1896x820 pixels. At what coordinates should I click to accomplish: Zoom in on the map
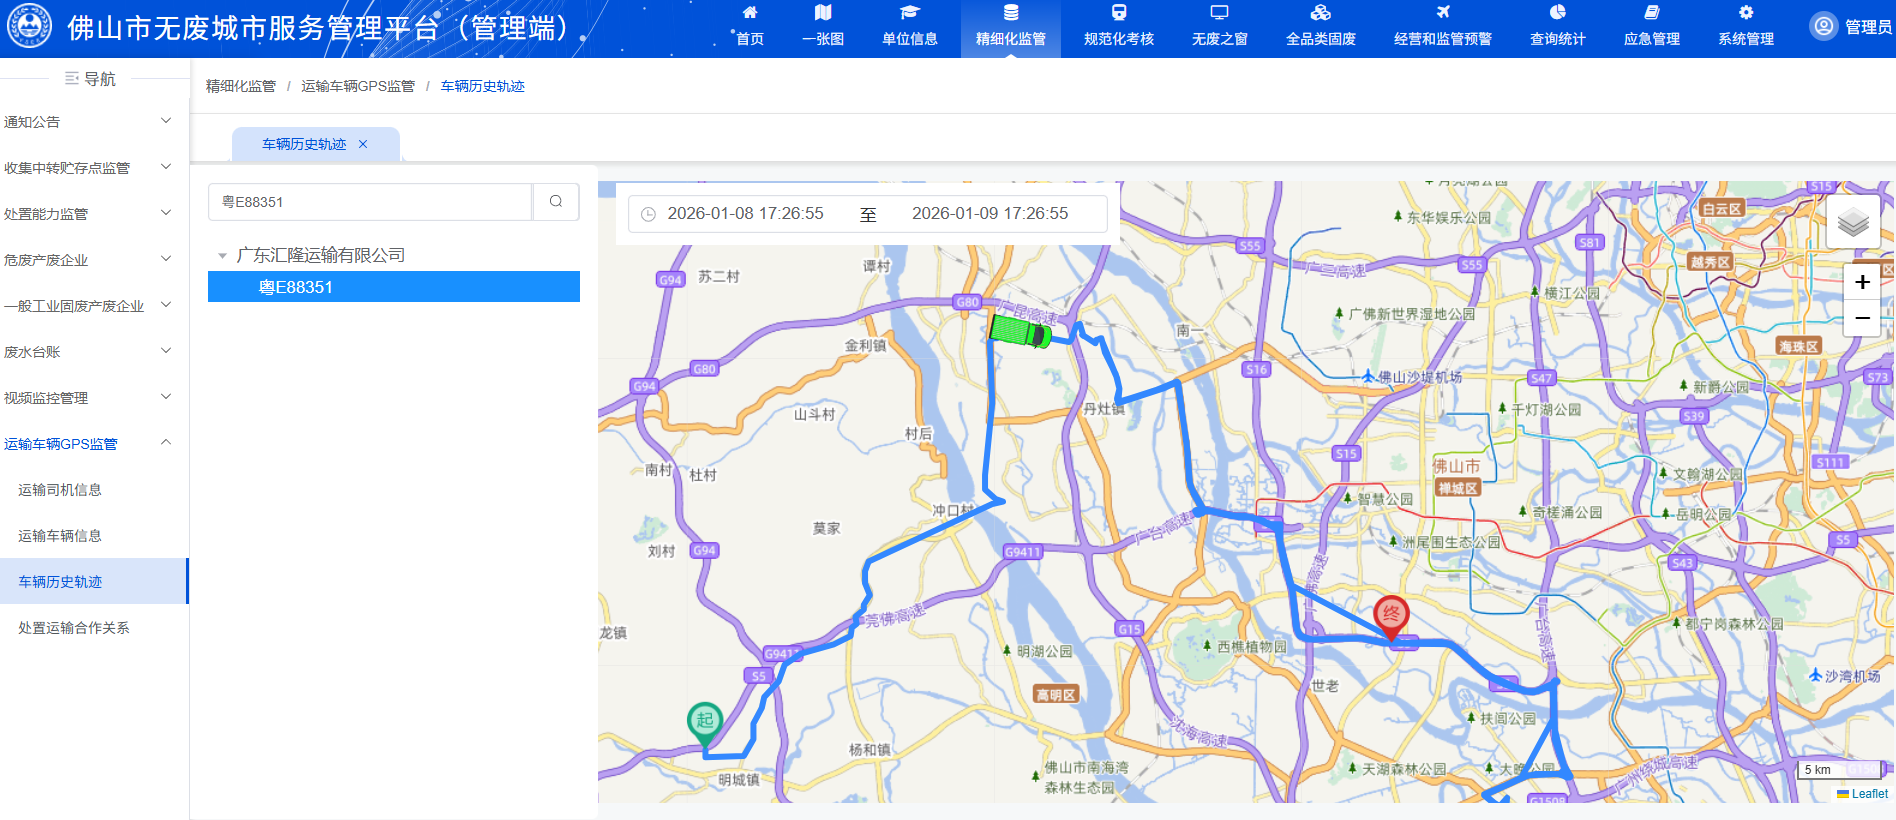click(1862, 282)
